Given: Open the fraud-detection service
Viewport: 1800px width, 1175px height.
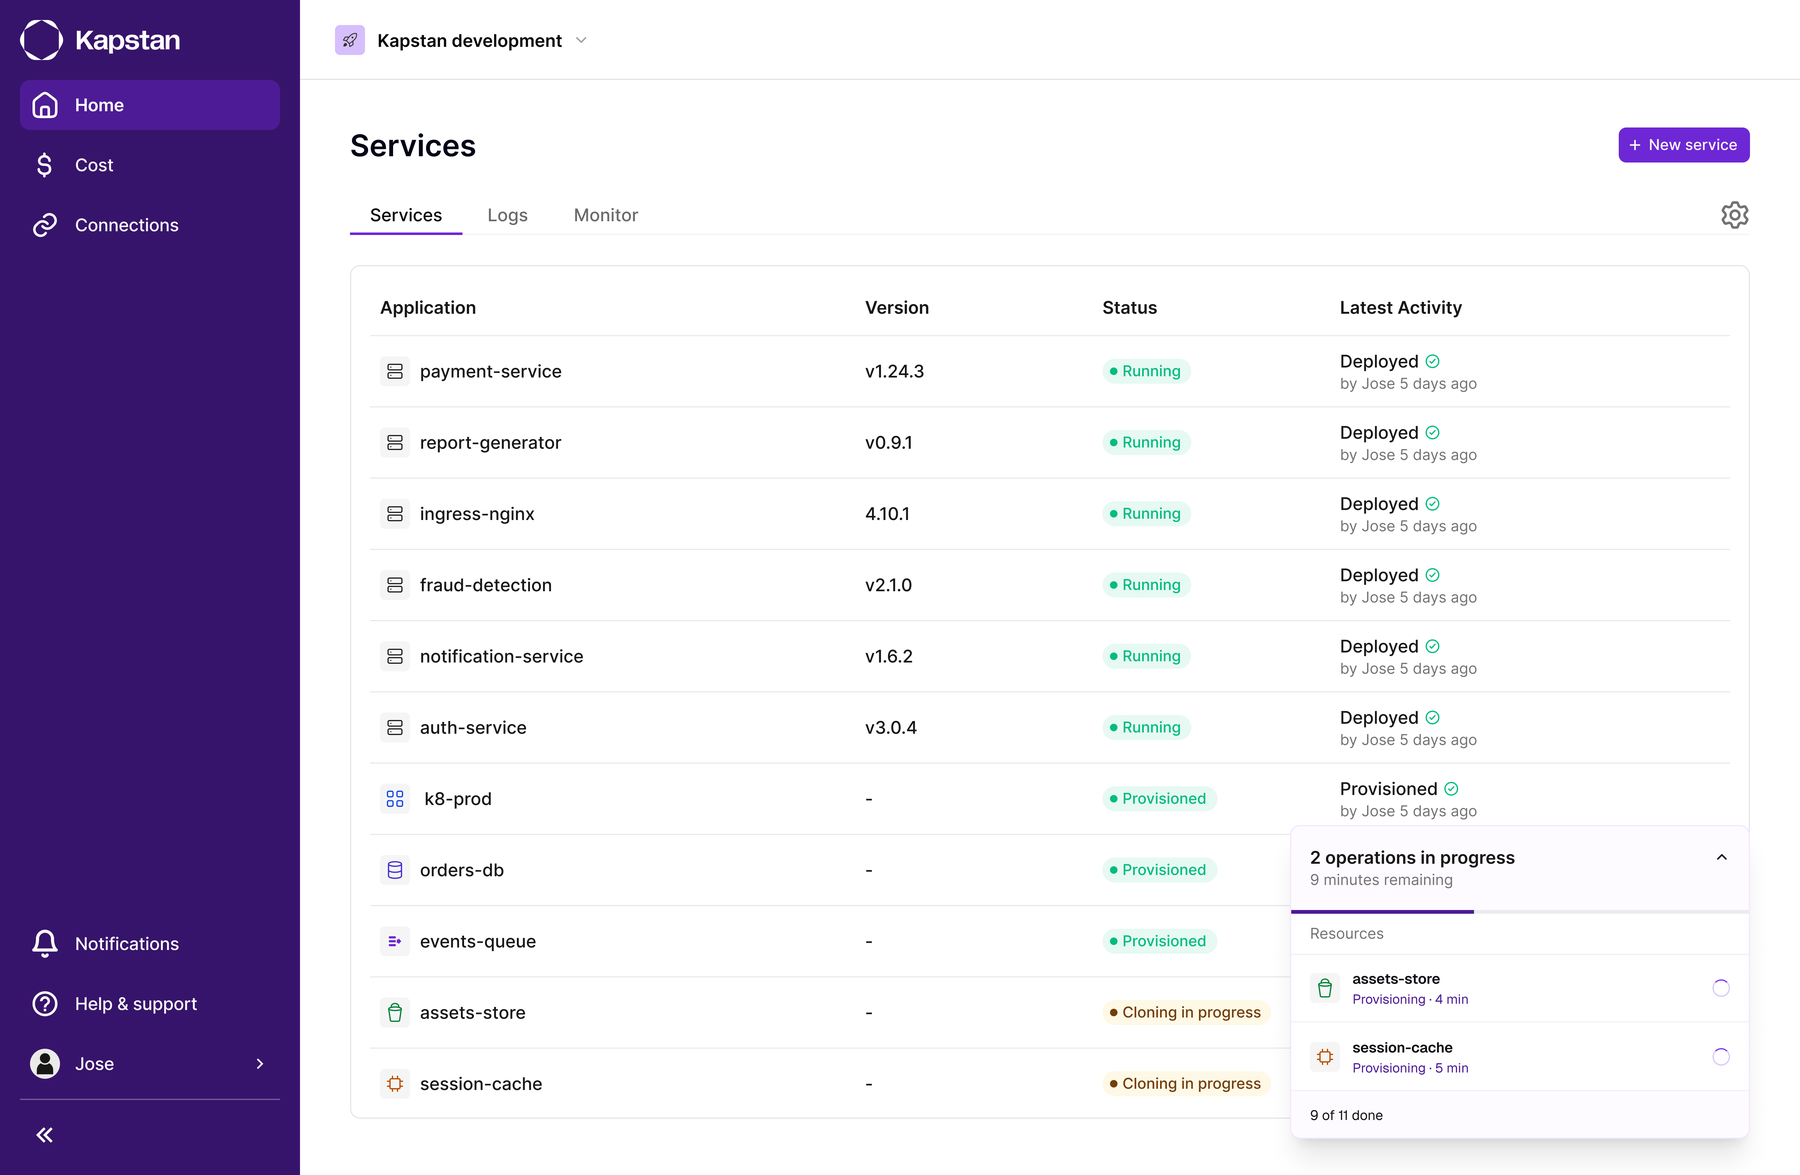Looking at the screenshot, I should click(485, 585).
